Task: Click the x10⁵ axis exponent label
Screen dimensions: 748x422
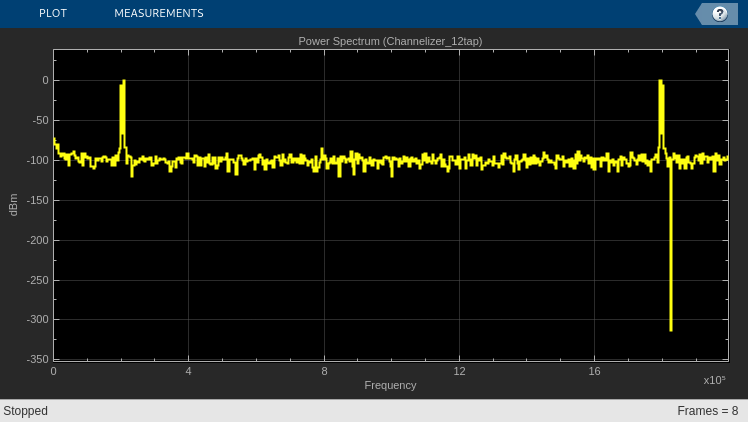Action: coord(714,381)
